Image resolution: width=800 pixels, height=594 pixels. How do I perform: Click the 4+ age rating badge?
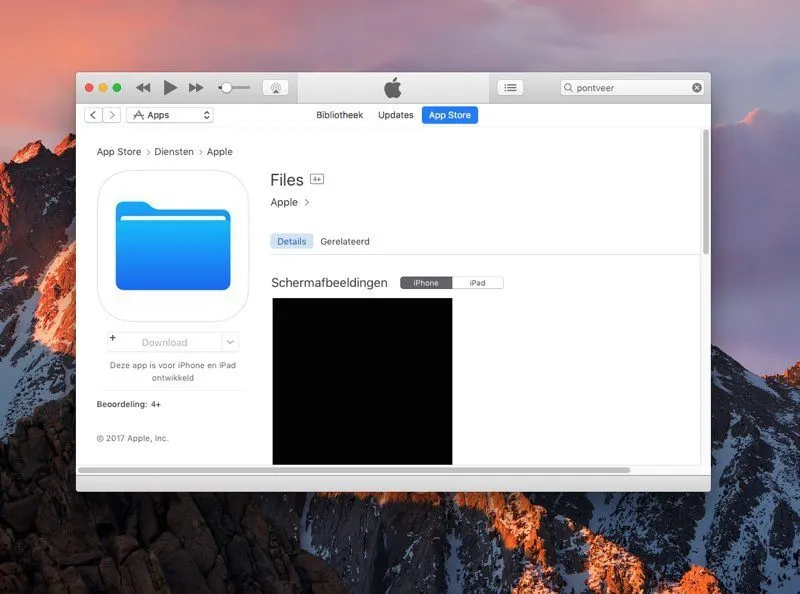point(317,179)
